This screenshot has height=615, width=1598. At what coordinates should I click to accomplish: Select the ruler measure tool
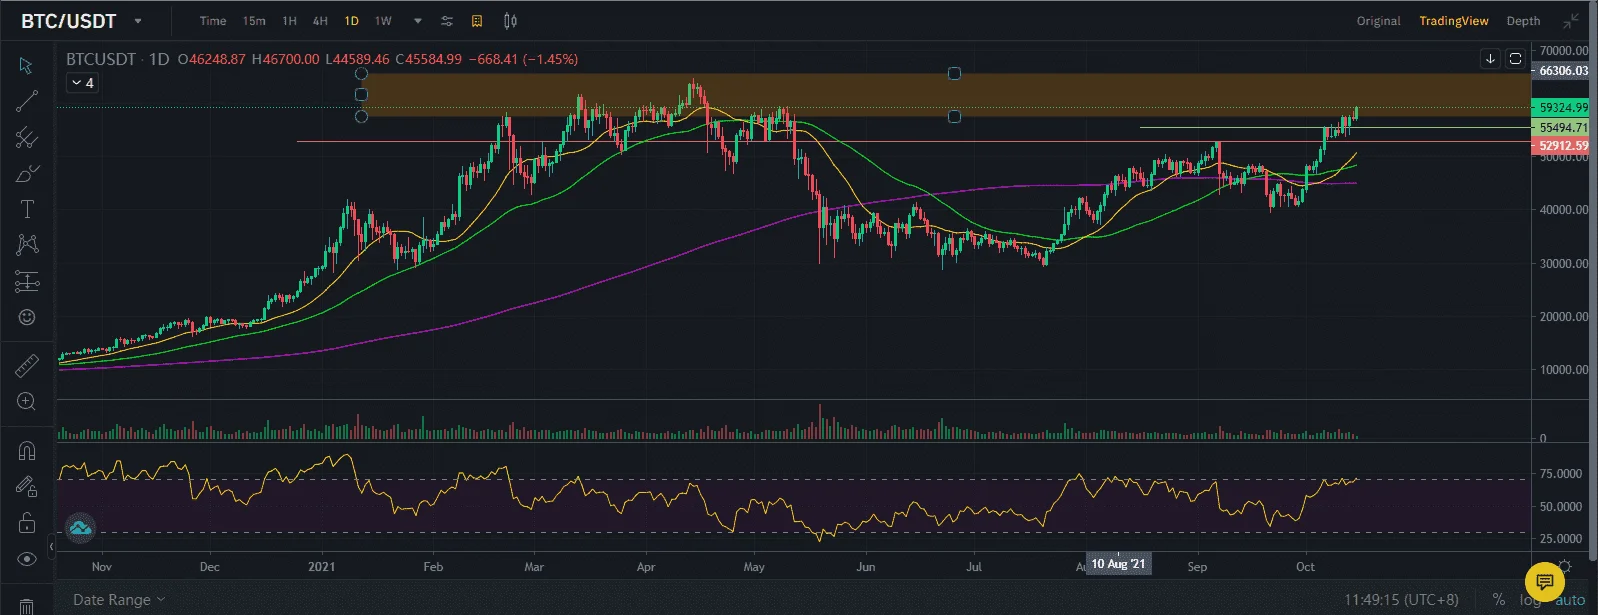(x=27, y=366)
